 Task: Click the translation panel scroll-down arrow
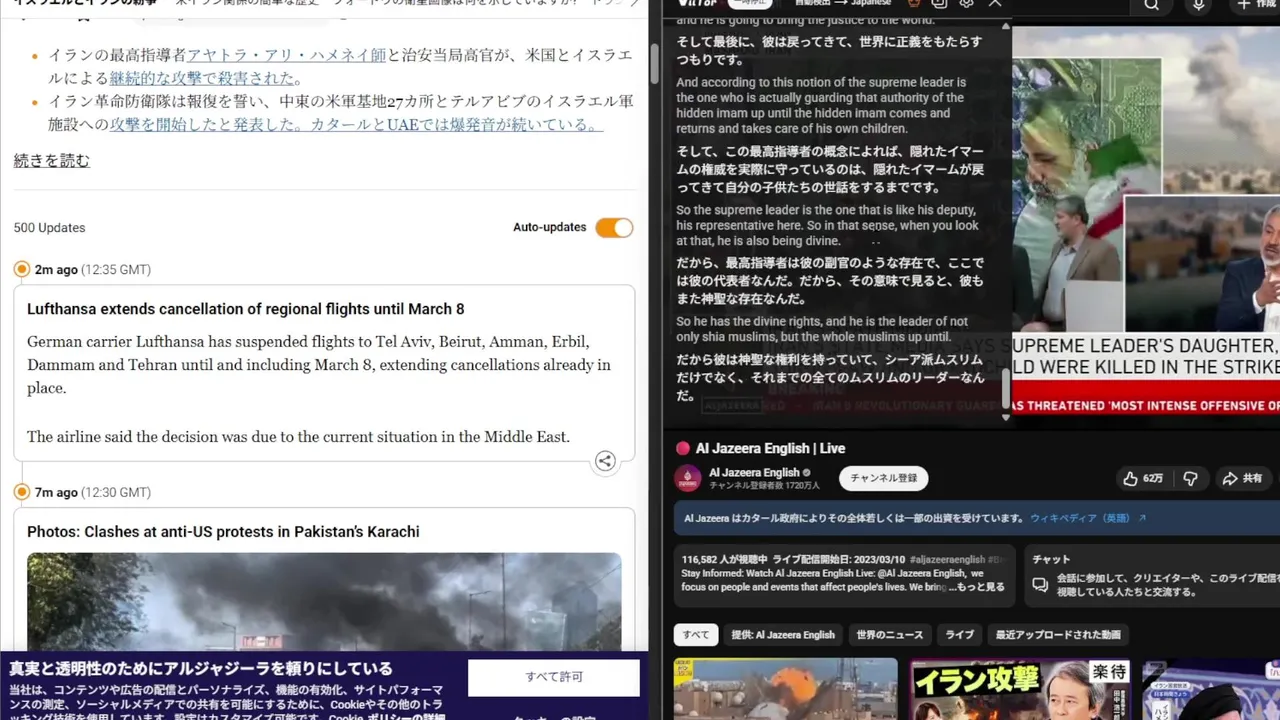pyautogui.click(x=1006, y=418)
